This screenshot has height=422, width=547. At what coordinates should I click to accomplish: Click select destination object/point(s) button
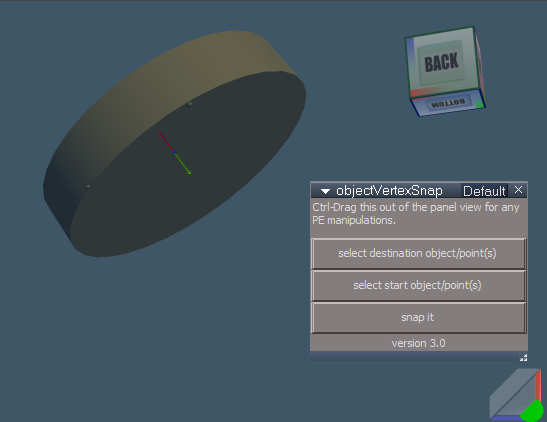(x=418, y=253)
